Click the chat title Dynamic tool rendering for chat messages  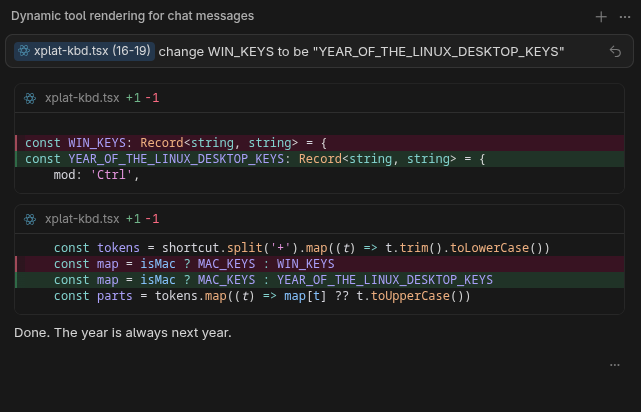(132, 16)
